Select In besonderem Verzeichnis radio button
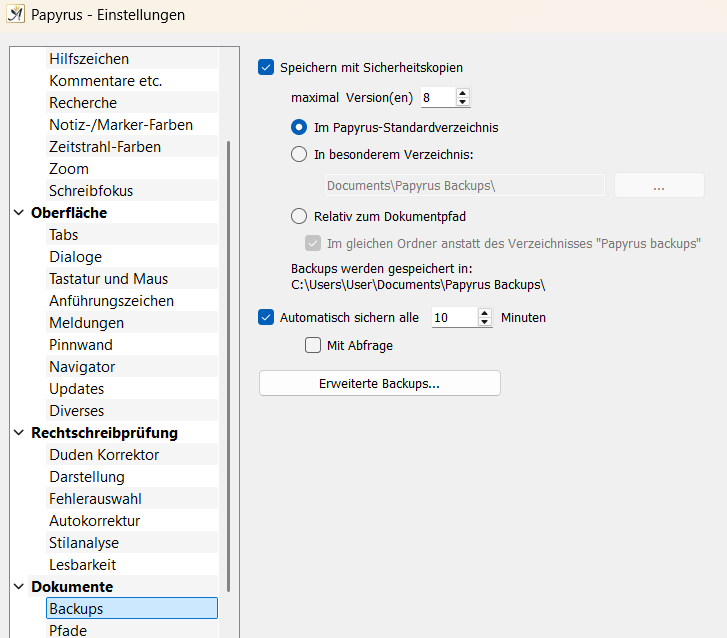 tap(299, 154)
